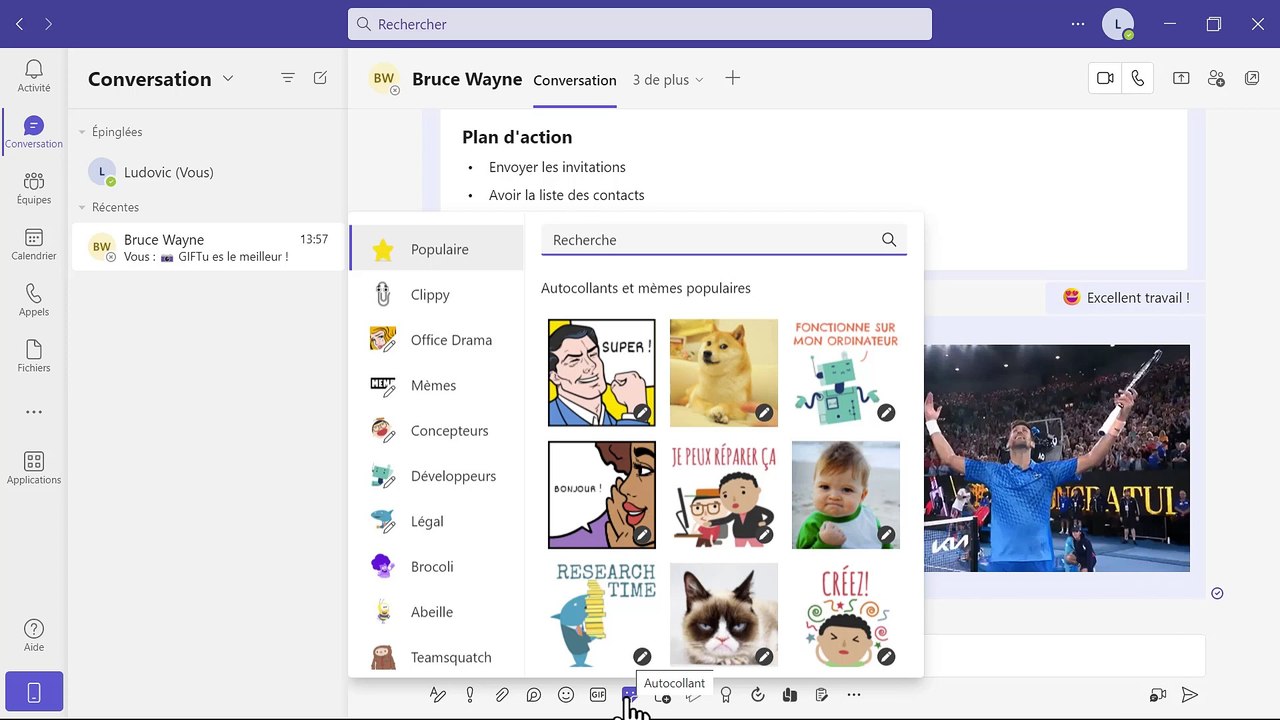This screenshot has width=1280, height=720.
Task: Pop out the chat window
Action: tap(1252, 78)
